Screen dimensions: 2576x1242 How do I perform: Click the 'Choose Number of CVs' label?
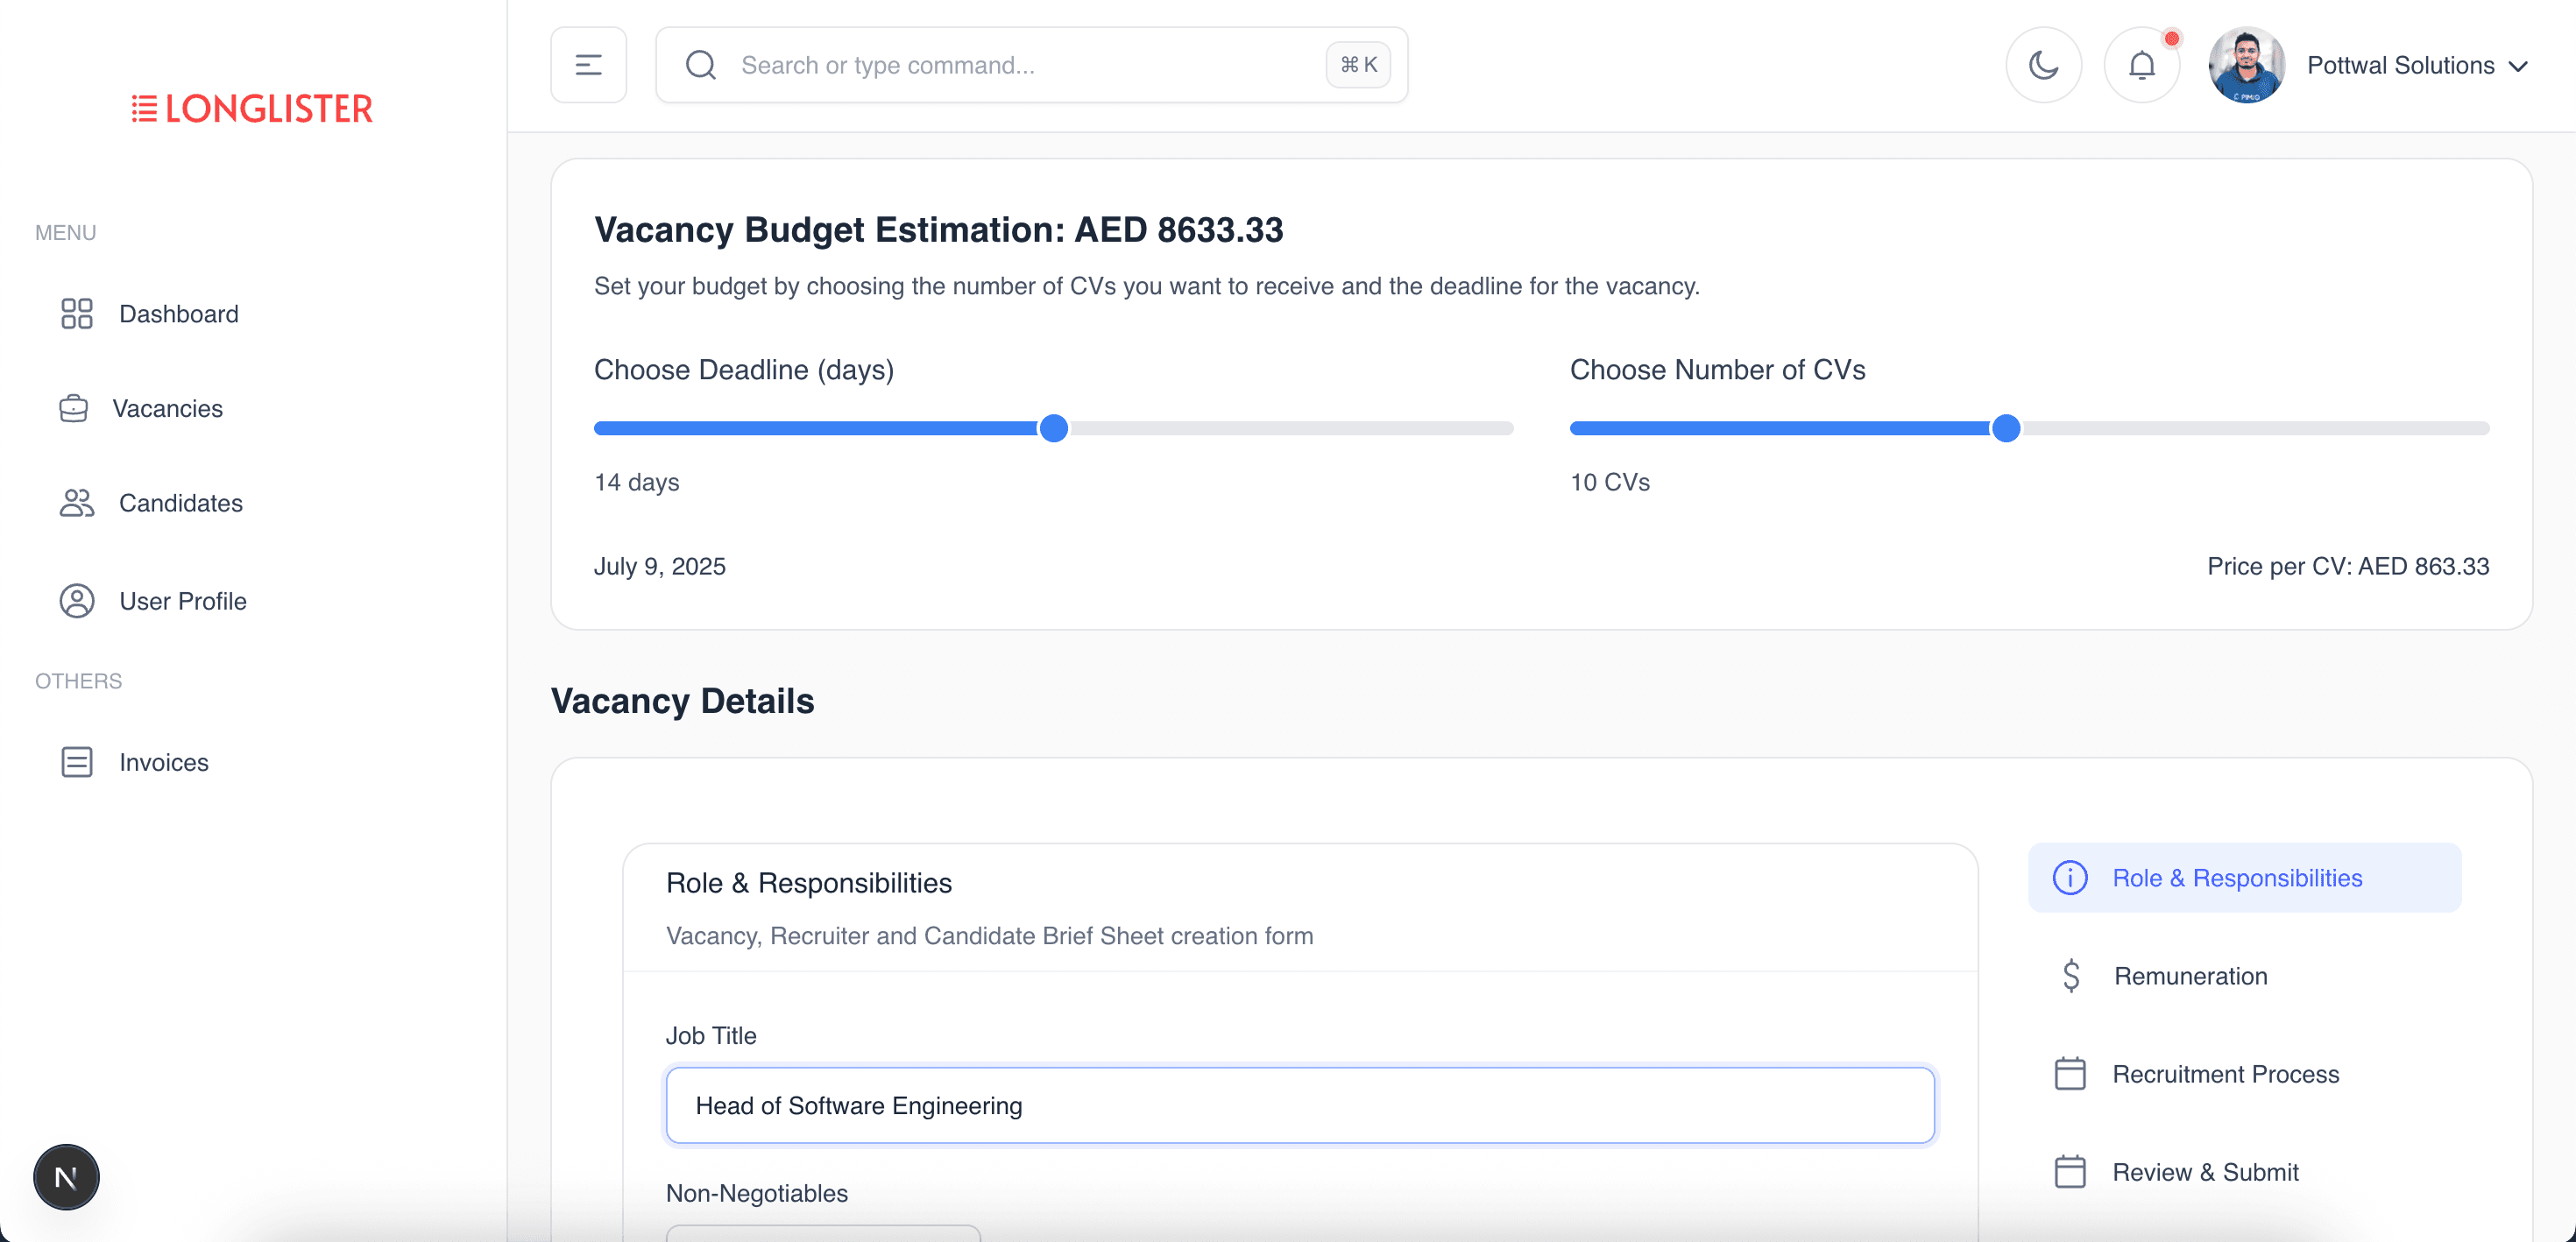coord(1717,370)
